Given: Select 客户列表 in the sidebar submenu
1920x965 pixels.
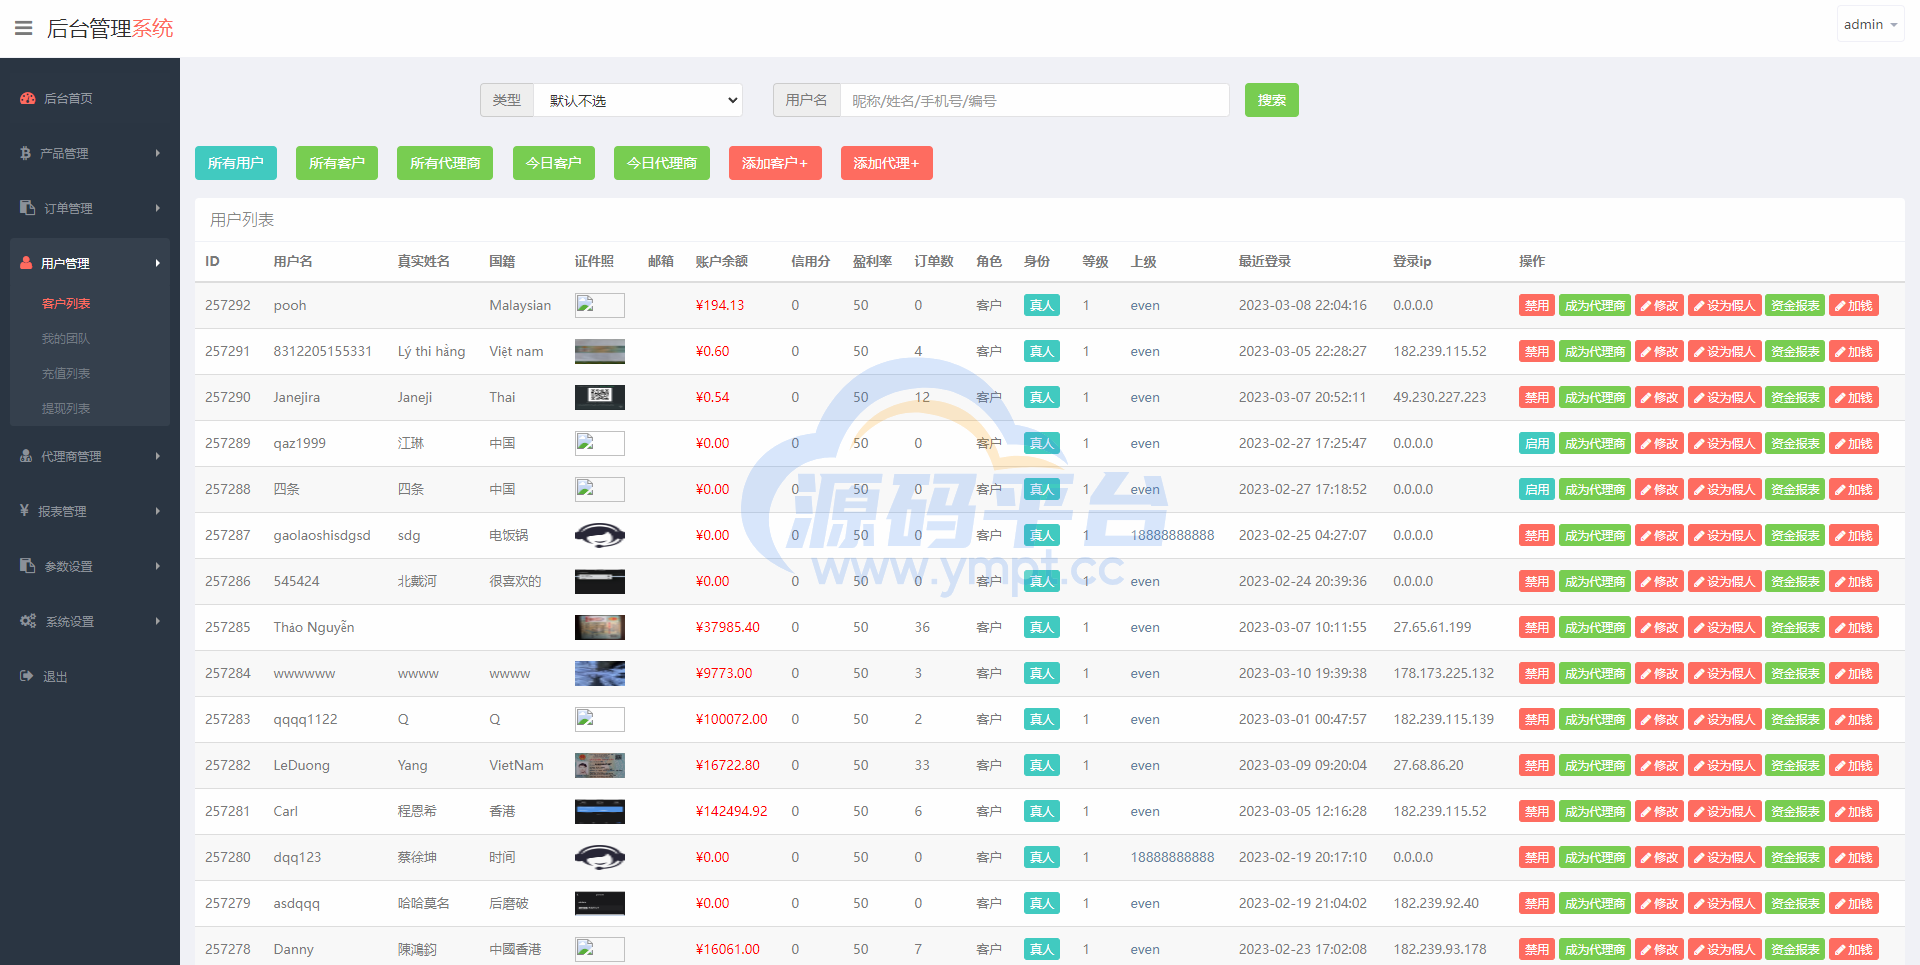Looking at the screenshot, I should (x=66, y=303).
